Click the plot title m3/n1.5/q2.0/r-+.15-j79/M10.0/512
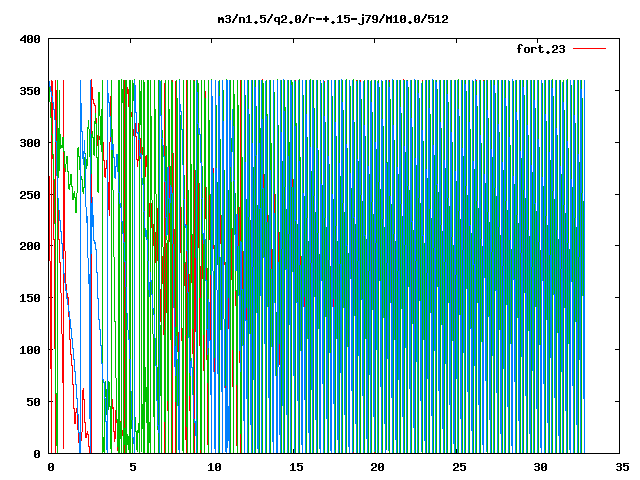Viewport: 640px width, 480px height. point(333,20)
